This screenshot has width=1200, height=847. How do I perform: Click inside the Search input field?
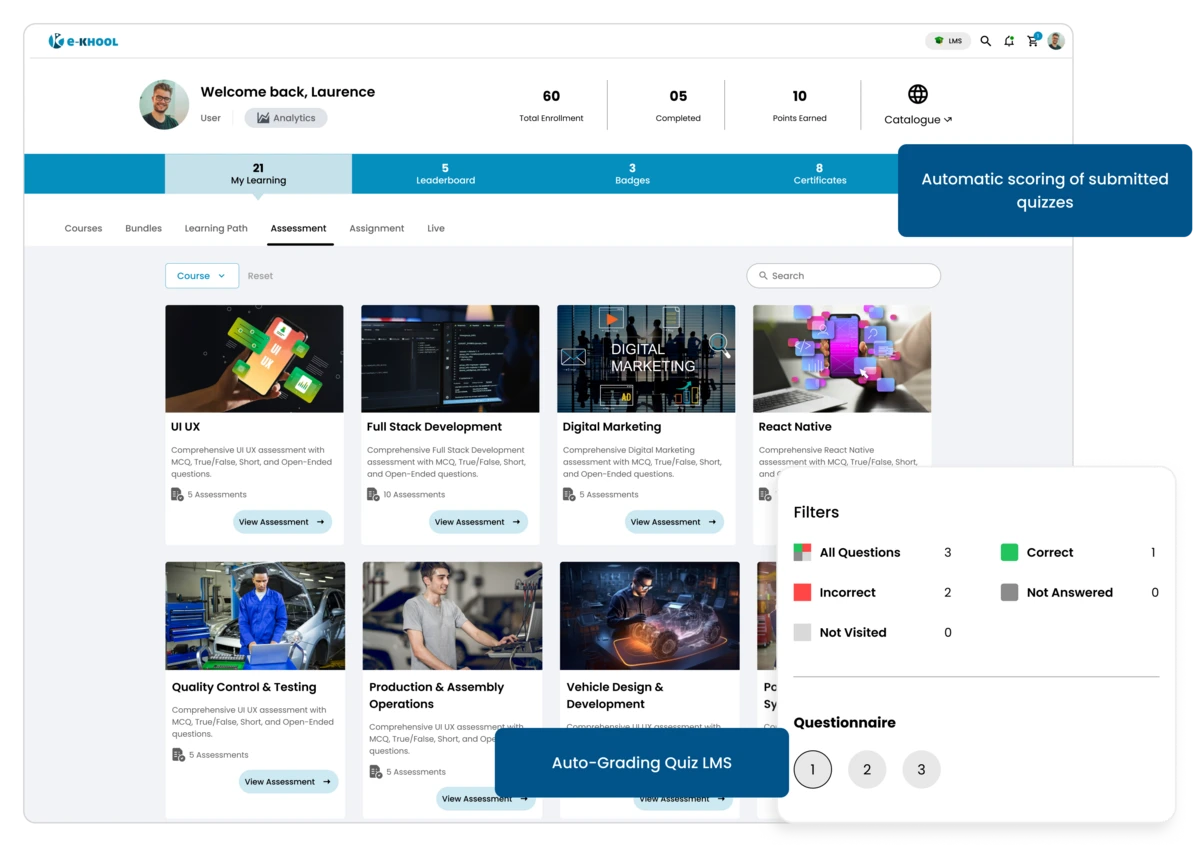(843, 275)
